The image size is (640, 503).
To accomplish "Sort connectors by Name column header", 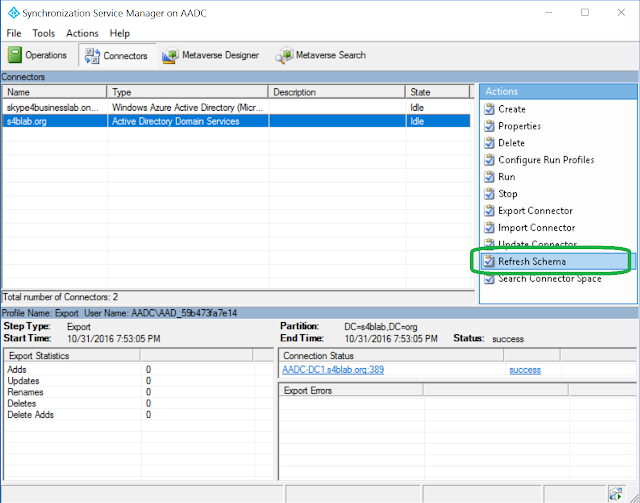I will click(x=54, y=92).
